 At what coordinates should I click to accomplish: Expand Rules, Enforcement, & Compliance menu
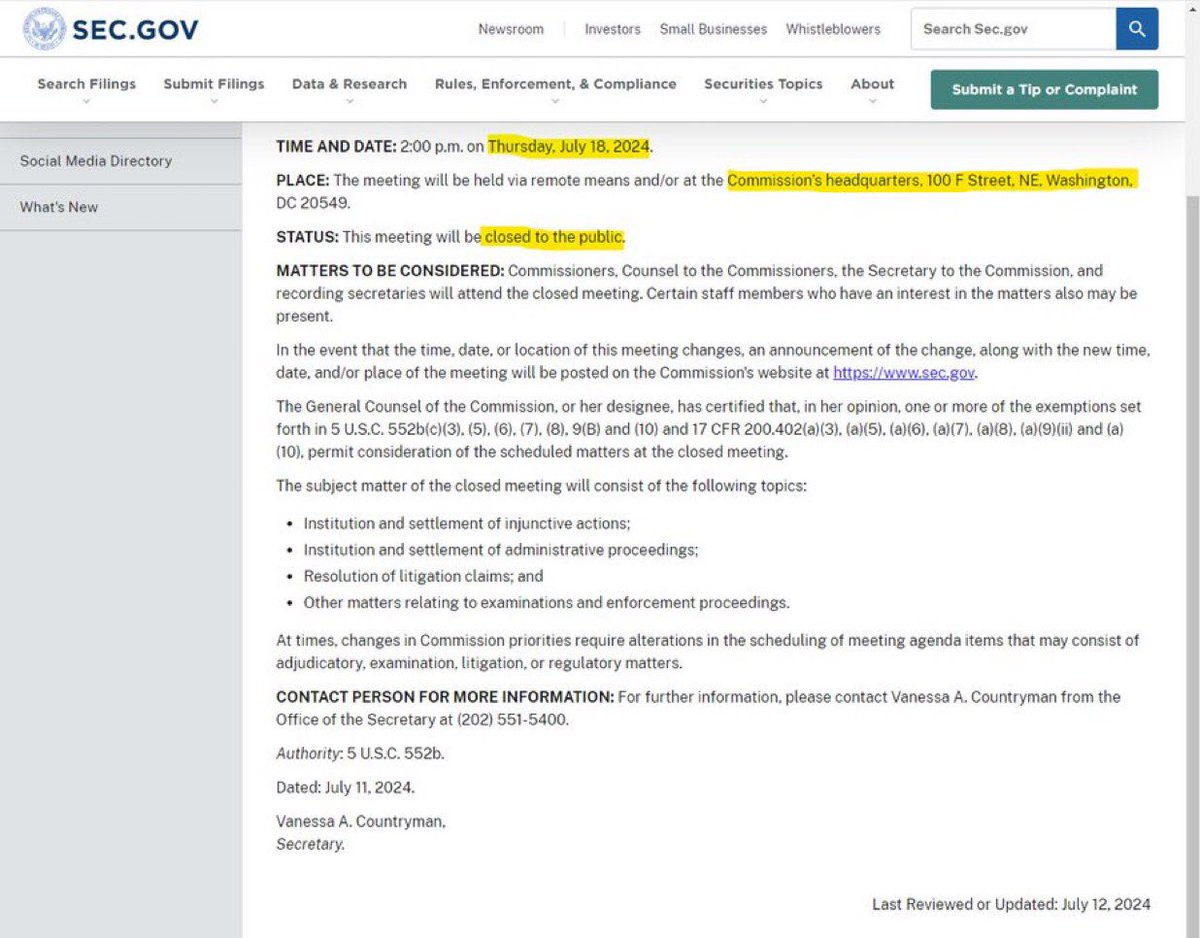tap(555, 84)
